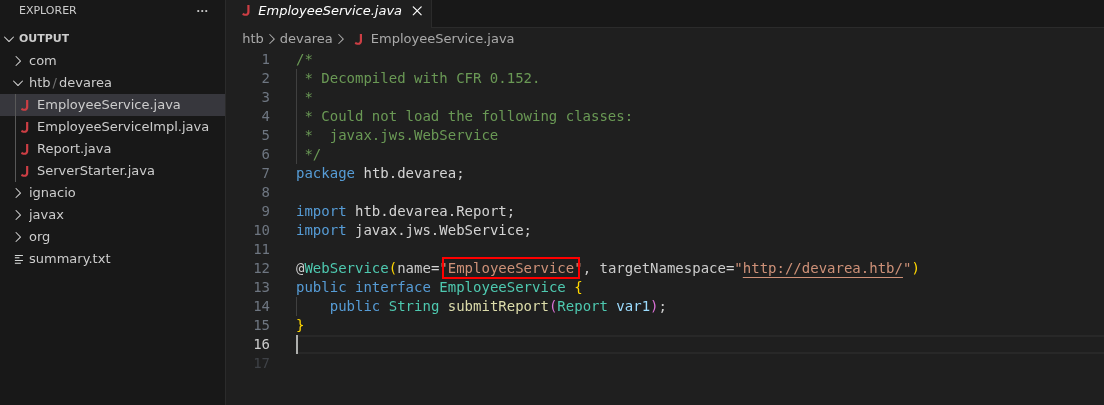Click htb breadcrumb segment

(x=253, y=39)
